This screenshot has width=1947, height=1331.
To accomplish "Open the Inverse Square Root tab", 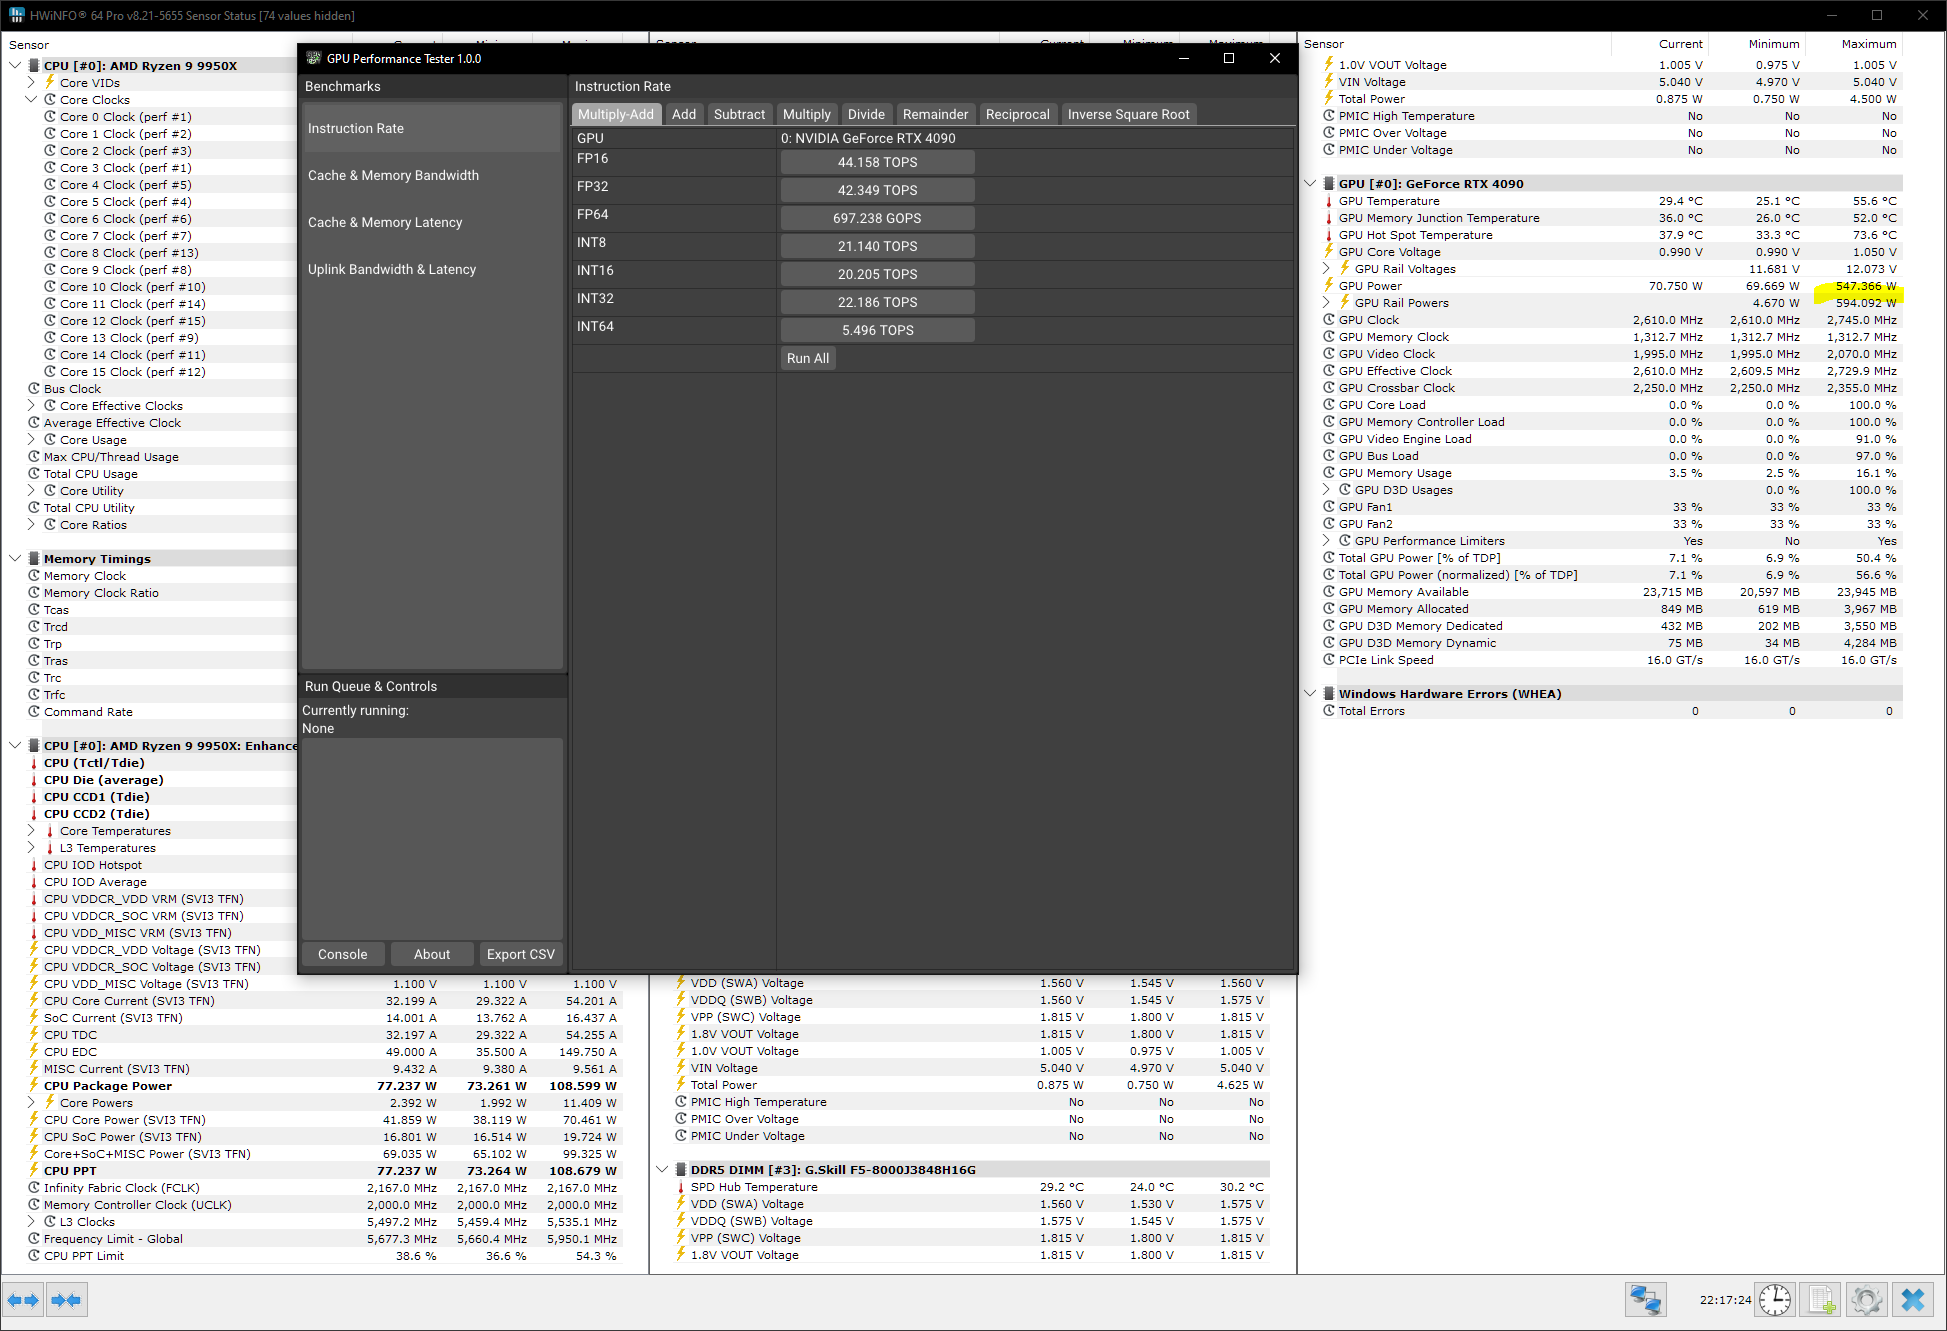I will point(1127,114).
